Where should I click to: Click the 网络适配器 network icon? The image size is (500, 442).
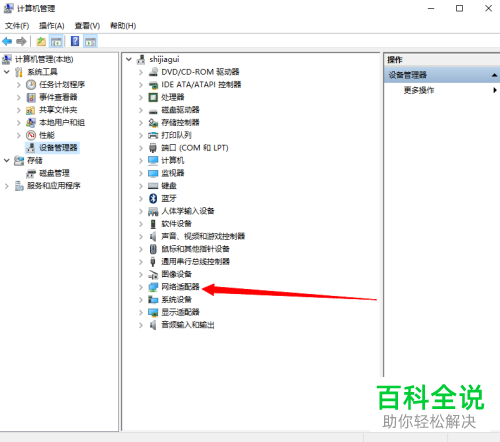(153, 287)
